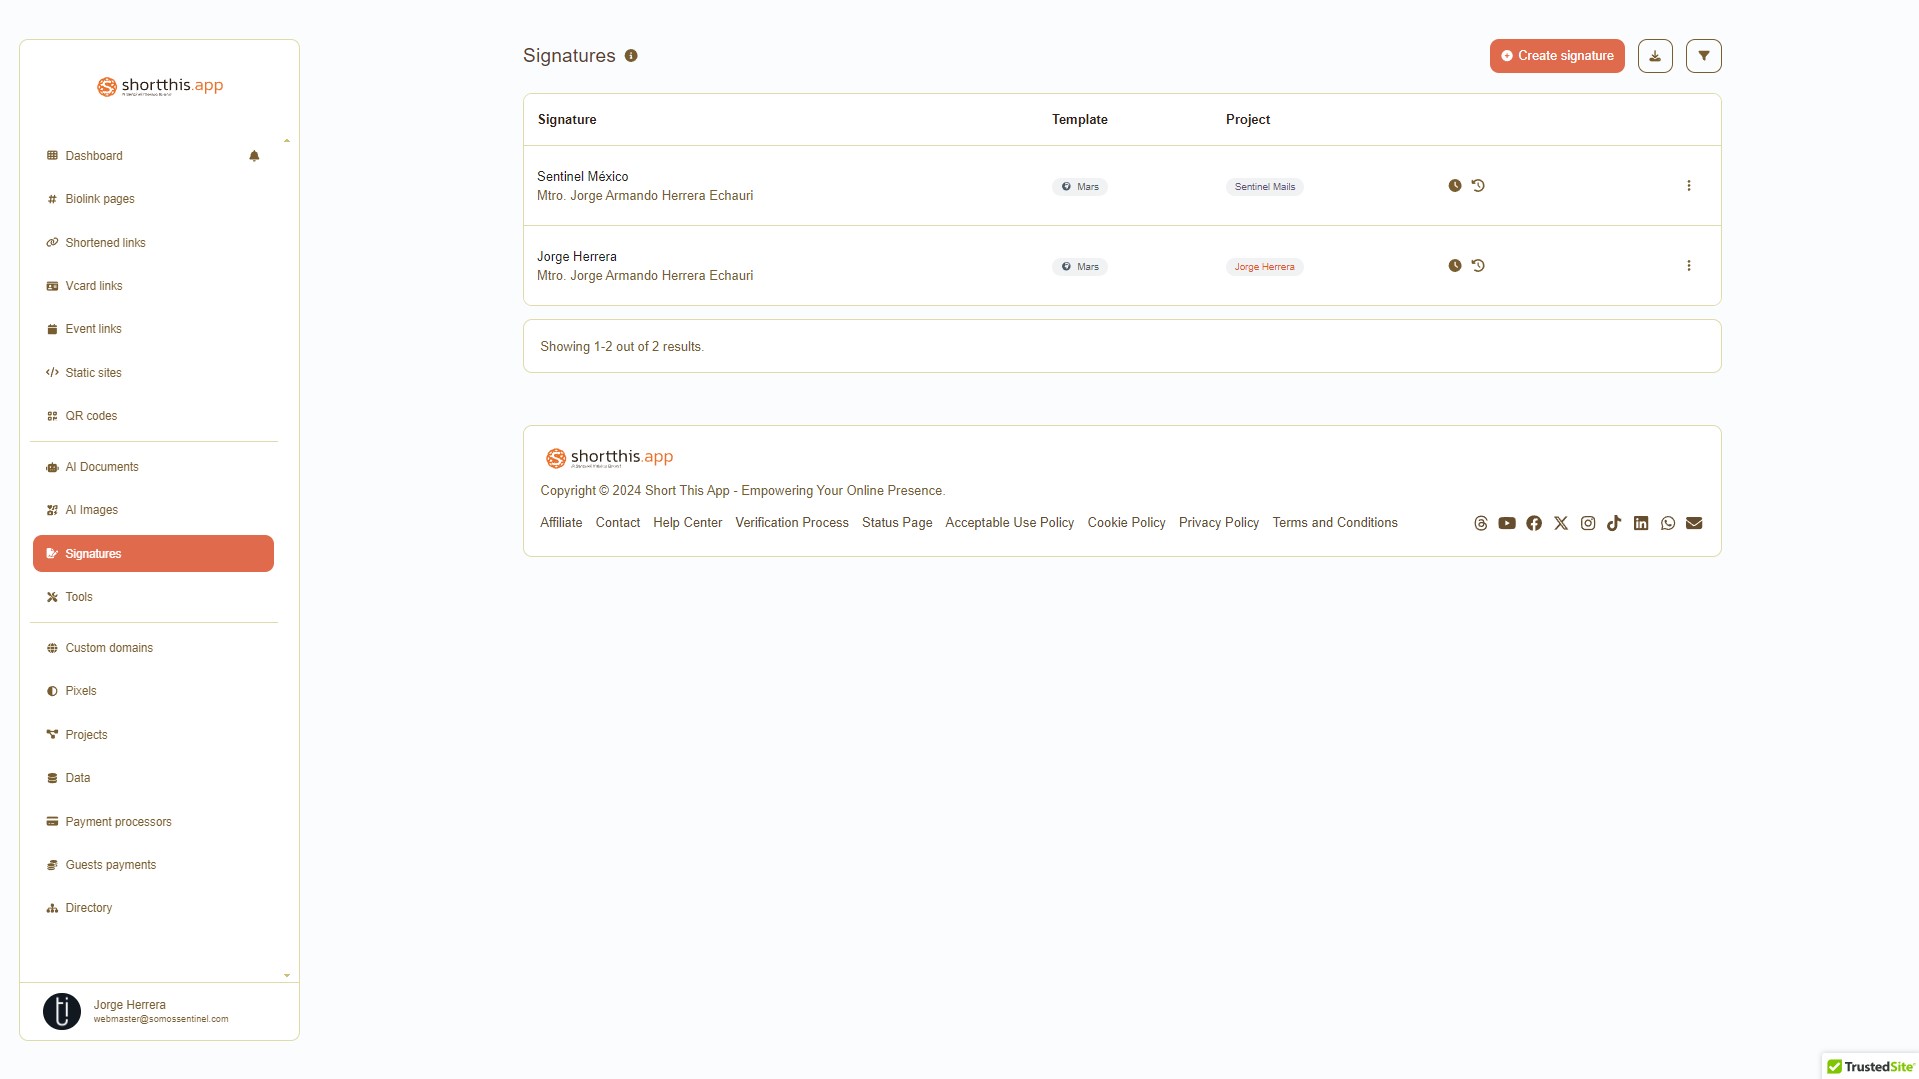Open LinkedIn icon in footer

(1641, 523)
